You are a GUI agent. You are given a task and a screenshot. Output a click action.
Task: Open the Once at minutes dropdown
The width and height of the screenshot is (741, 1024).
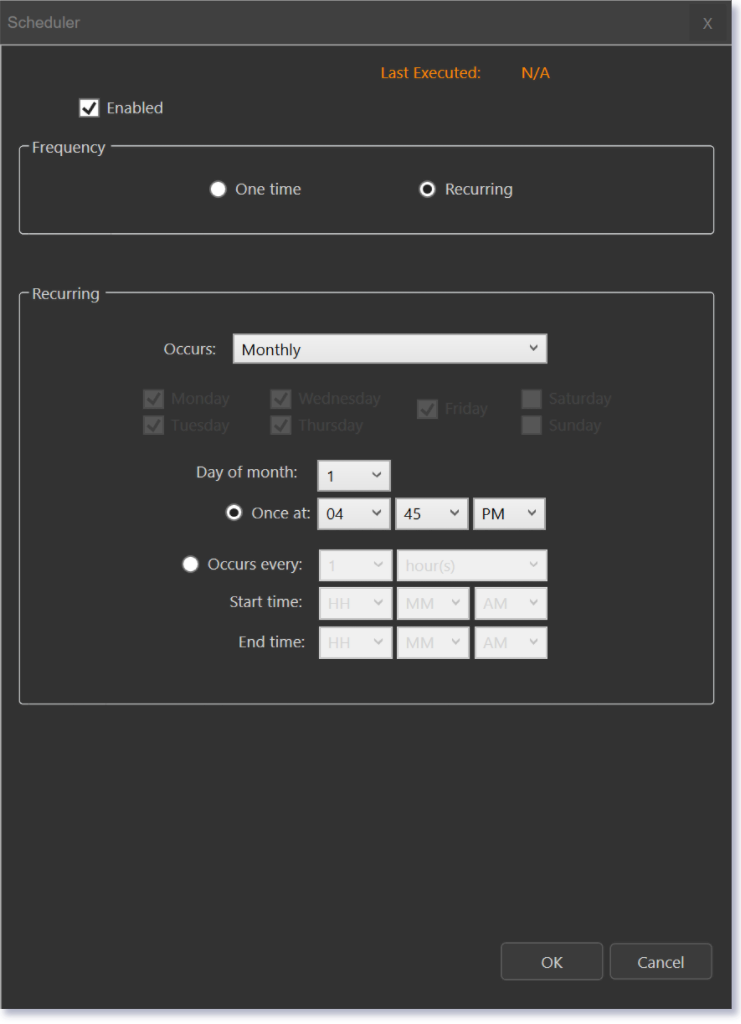[x=432, y=513]
